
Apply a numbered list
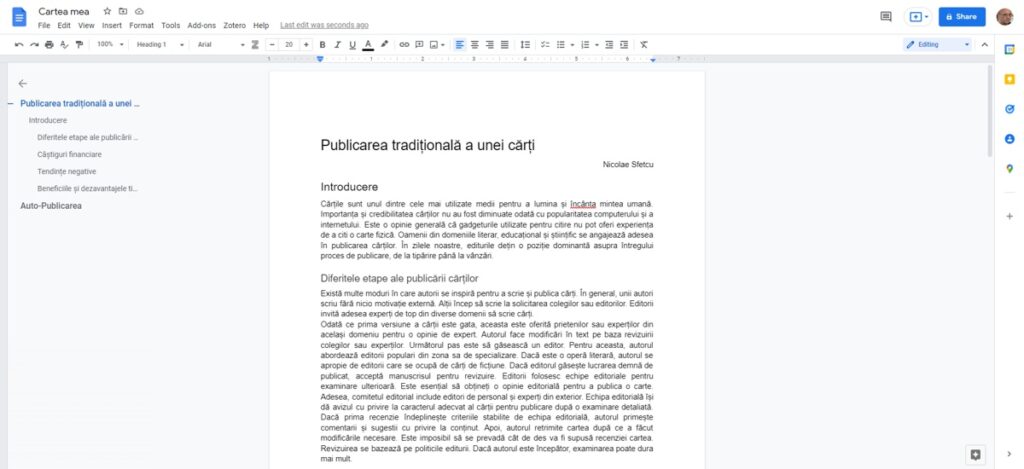point(585,44)
